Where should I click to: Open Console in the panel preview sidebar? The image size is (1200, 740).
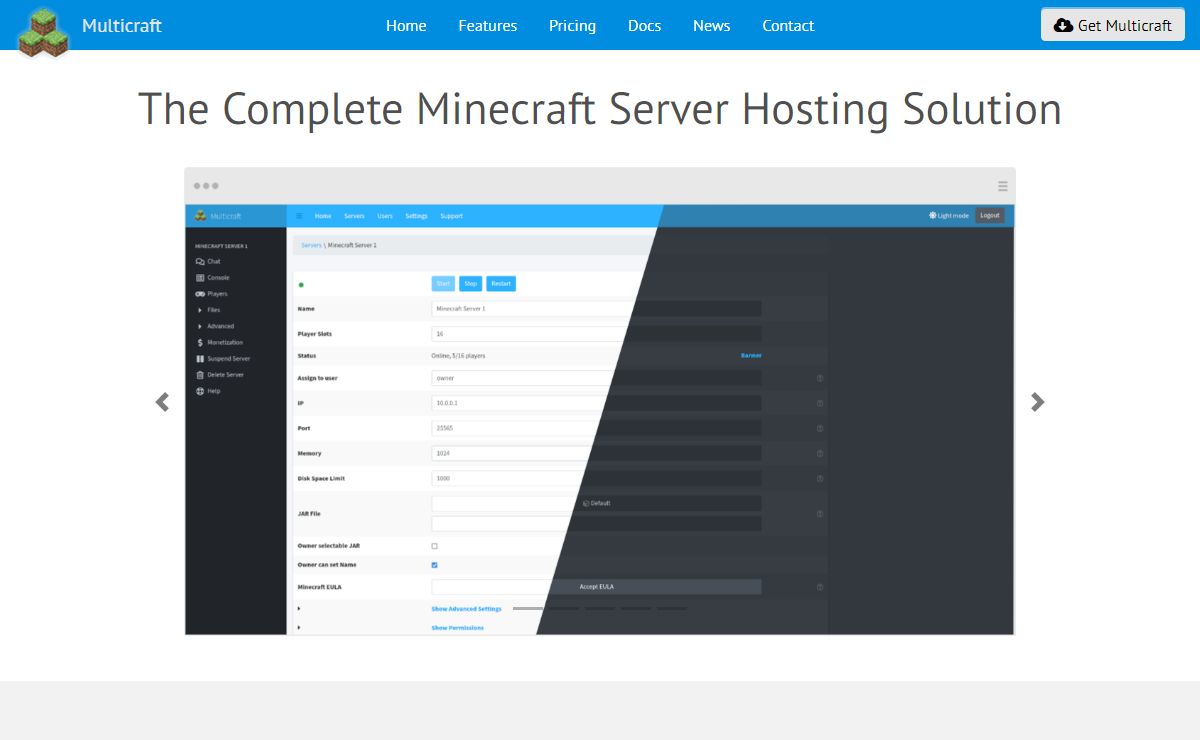coord(212,278)
